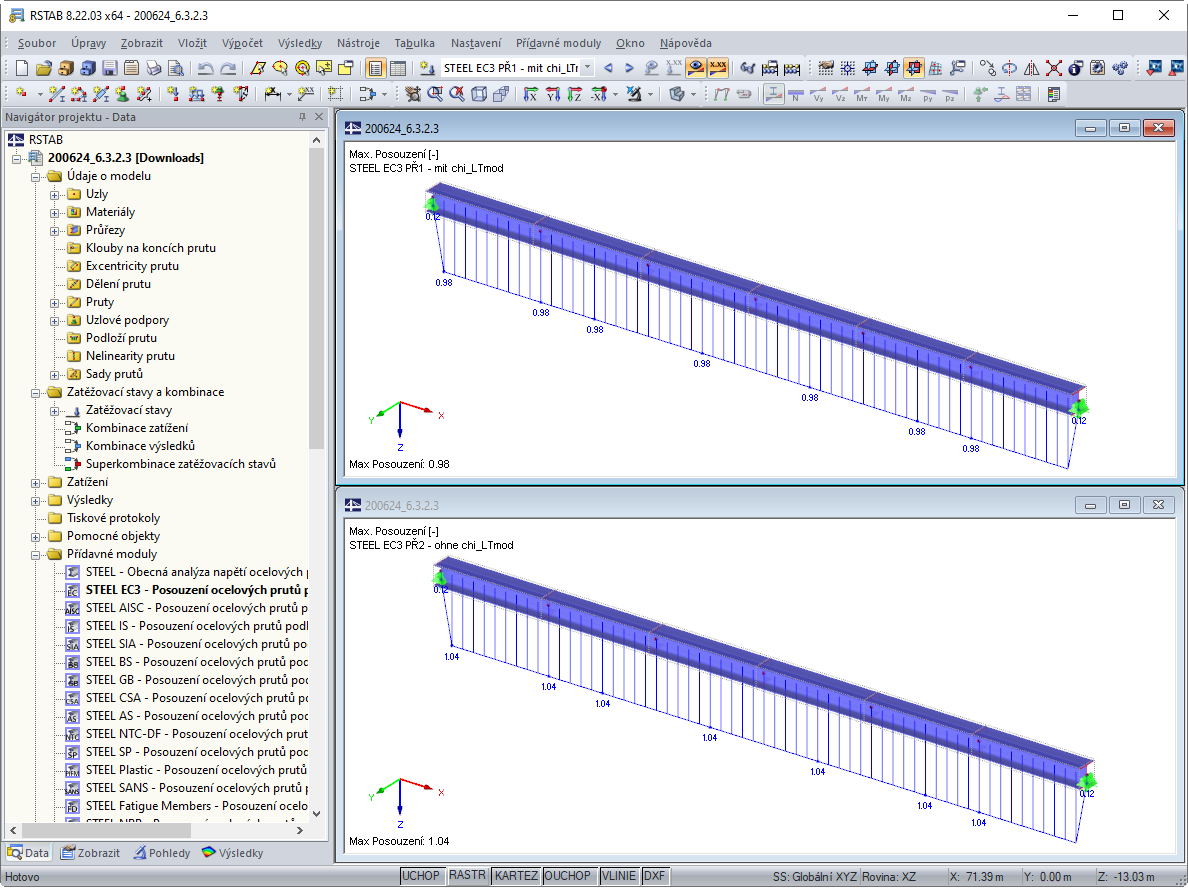This screenshot has height=891, width=1188.
Task: Expand the Sady prutů tree node
Action: (x=55, y=375)
